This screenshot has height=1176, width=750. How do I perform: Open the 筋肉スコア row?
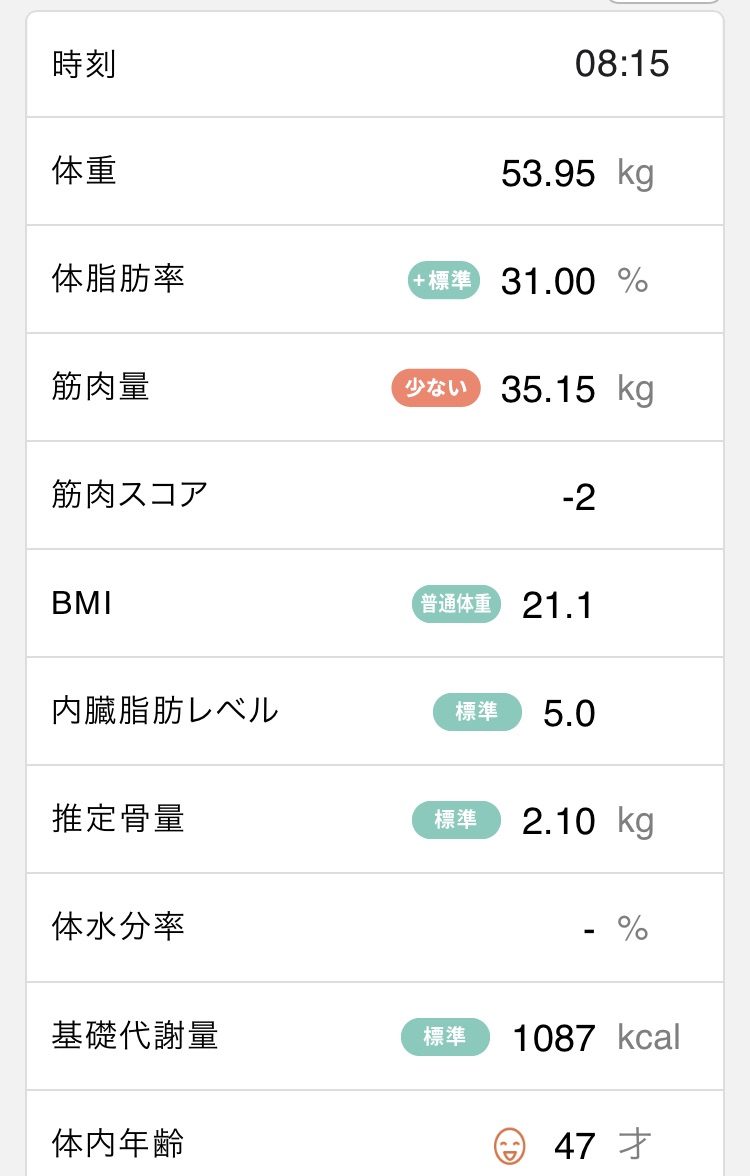(x=375, y=495)
